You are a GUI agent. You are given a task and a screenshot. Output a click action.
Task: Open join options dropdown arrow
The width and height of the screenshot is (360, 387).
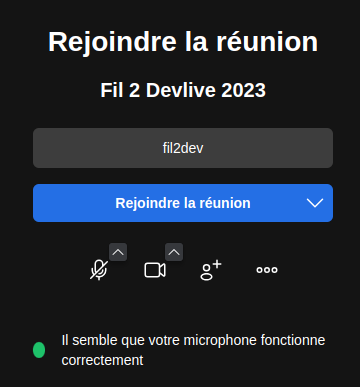315,203
